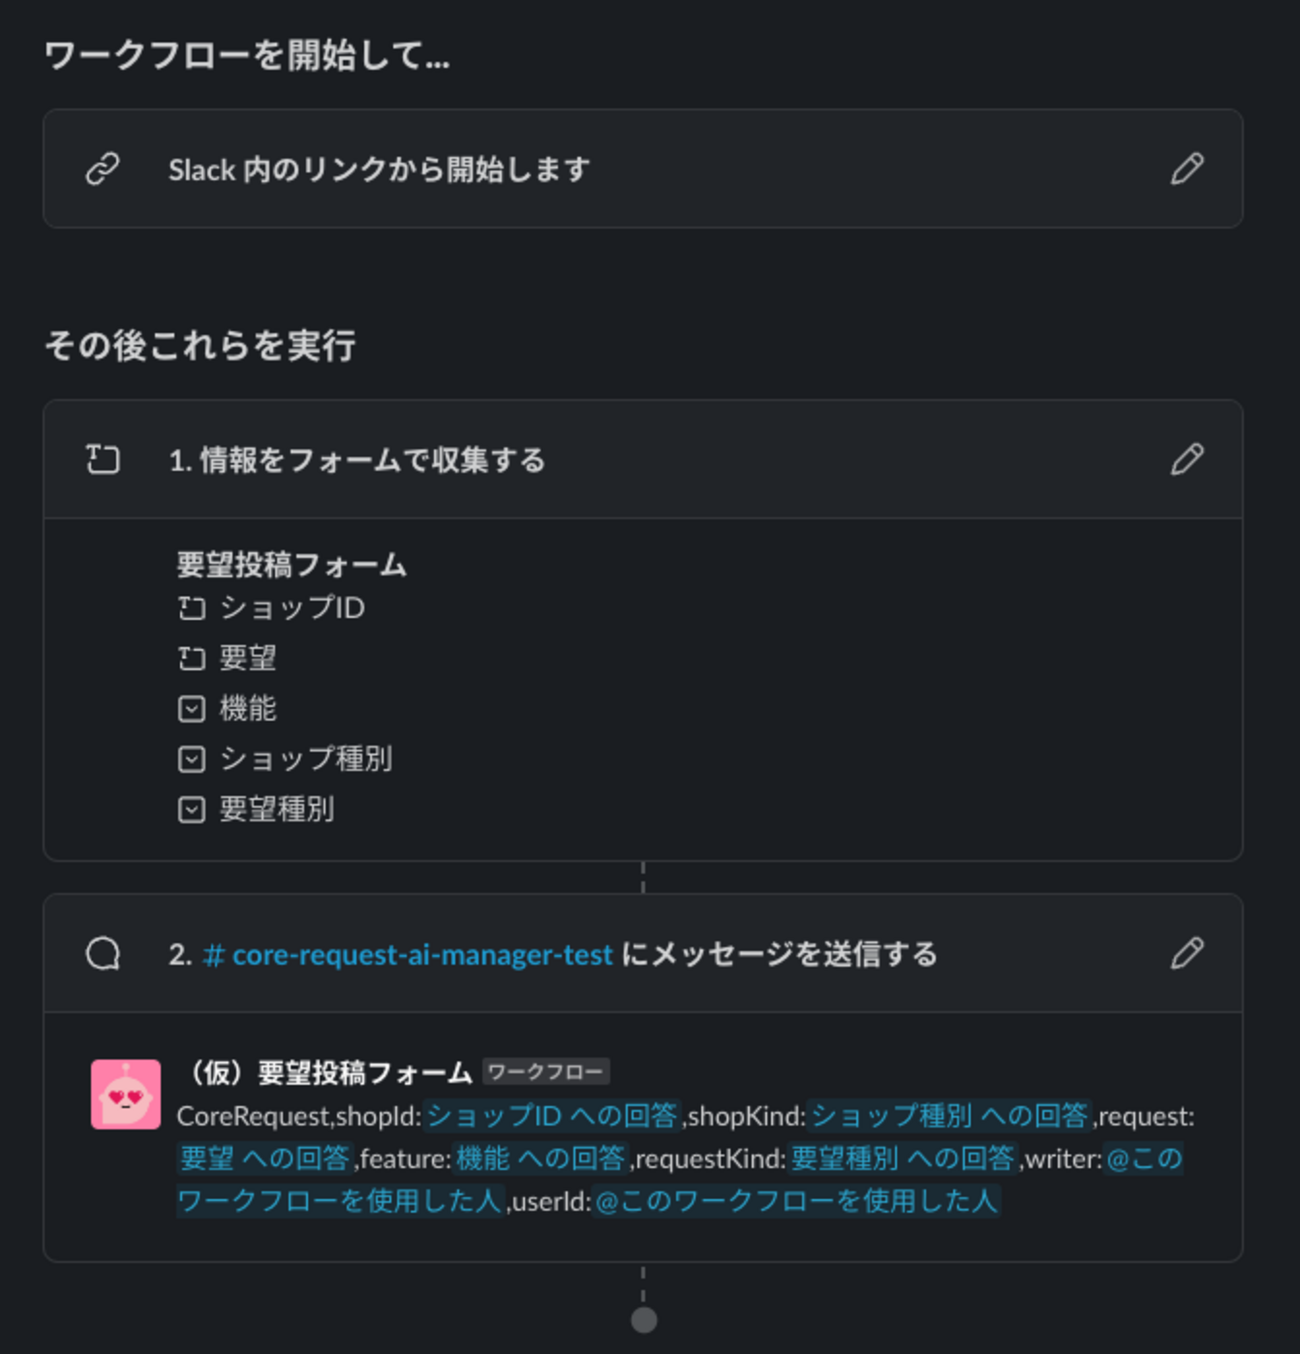Screen dimensions: 1300x1354
Task: Open the core-request-ai-manager-test channel link
Action: (408, 954)
